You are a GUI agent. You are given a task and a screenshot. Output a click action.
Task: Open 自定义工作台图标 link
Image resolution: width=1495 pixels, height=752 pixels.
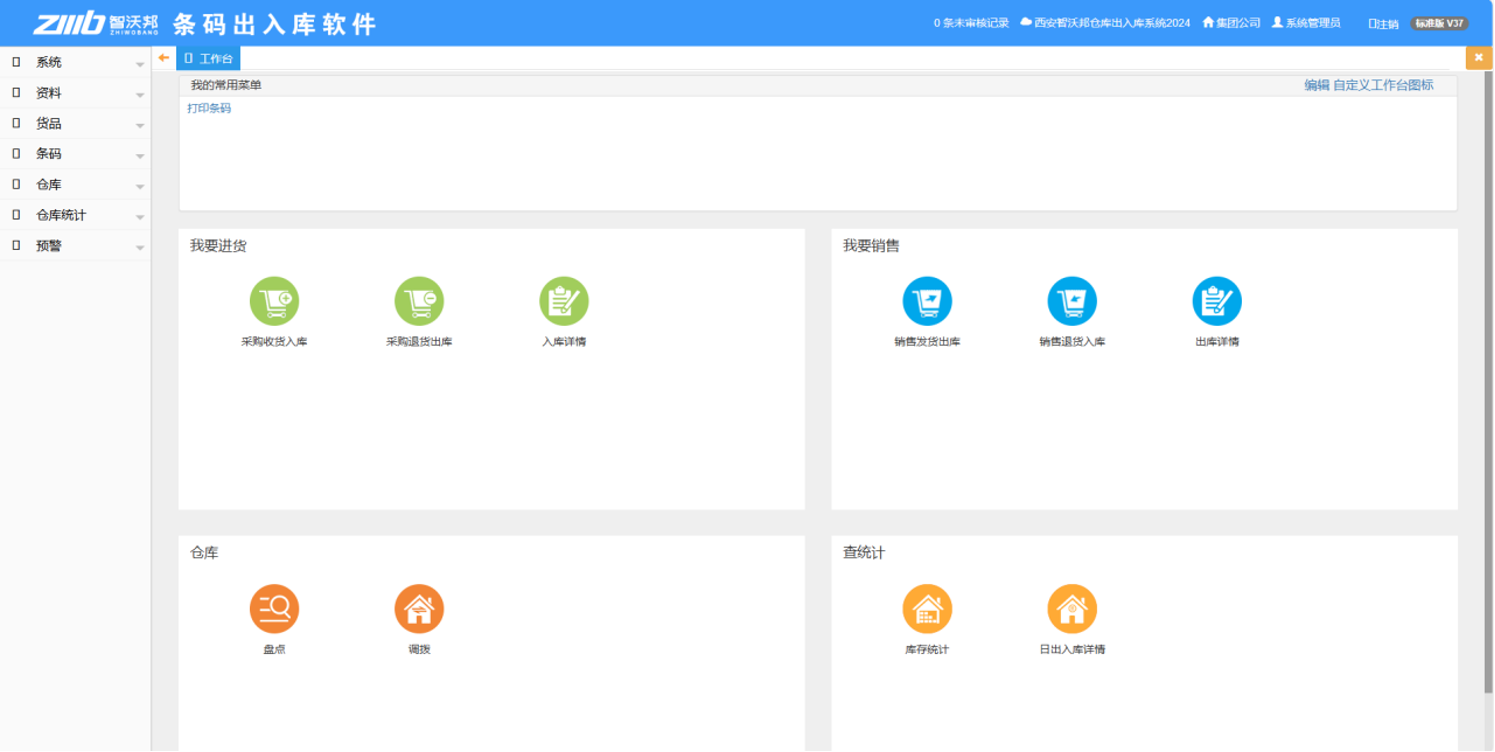(x=1383, y=85)
